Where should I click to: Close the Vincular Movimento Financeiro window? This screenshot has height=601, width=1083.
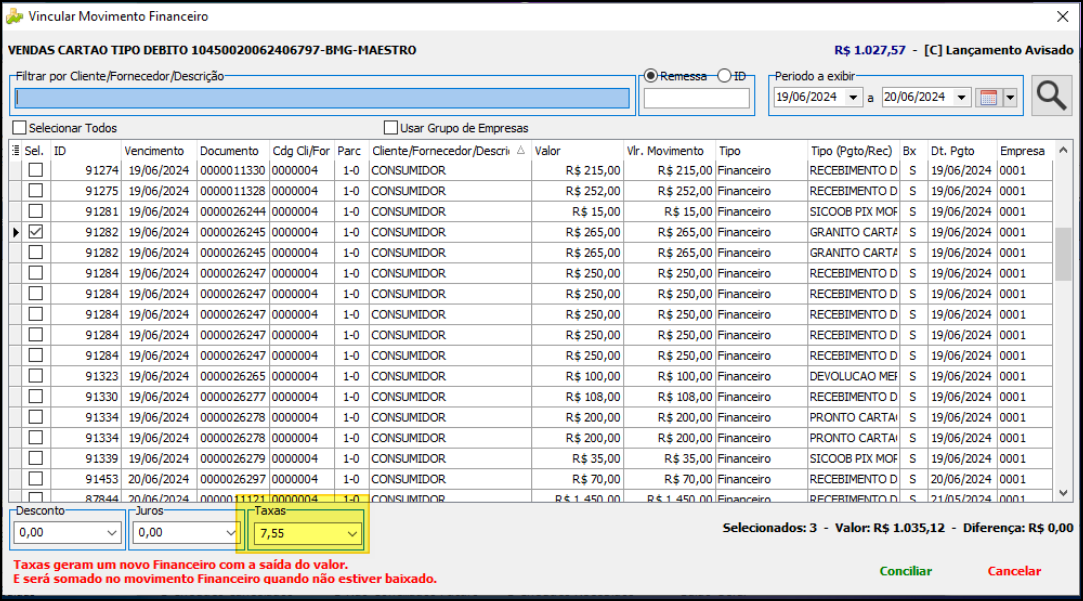tap(1062, 17)
